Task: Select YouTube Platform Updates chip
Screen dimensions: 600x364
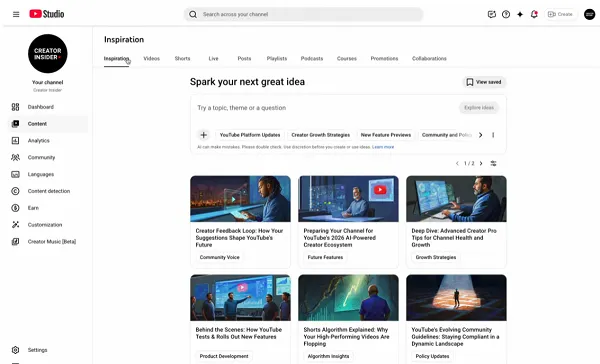Action: (x=250, y=135)
